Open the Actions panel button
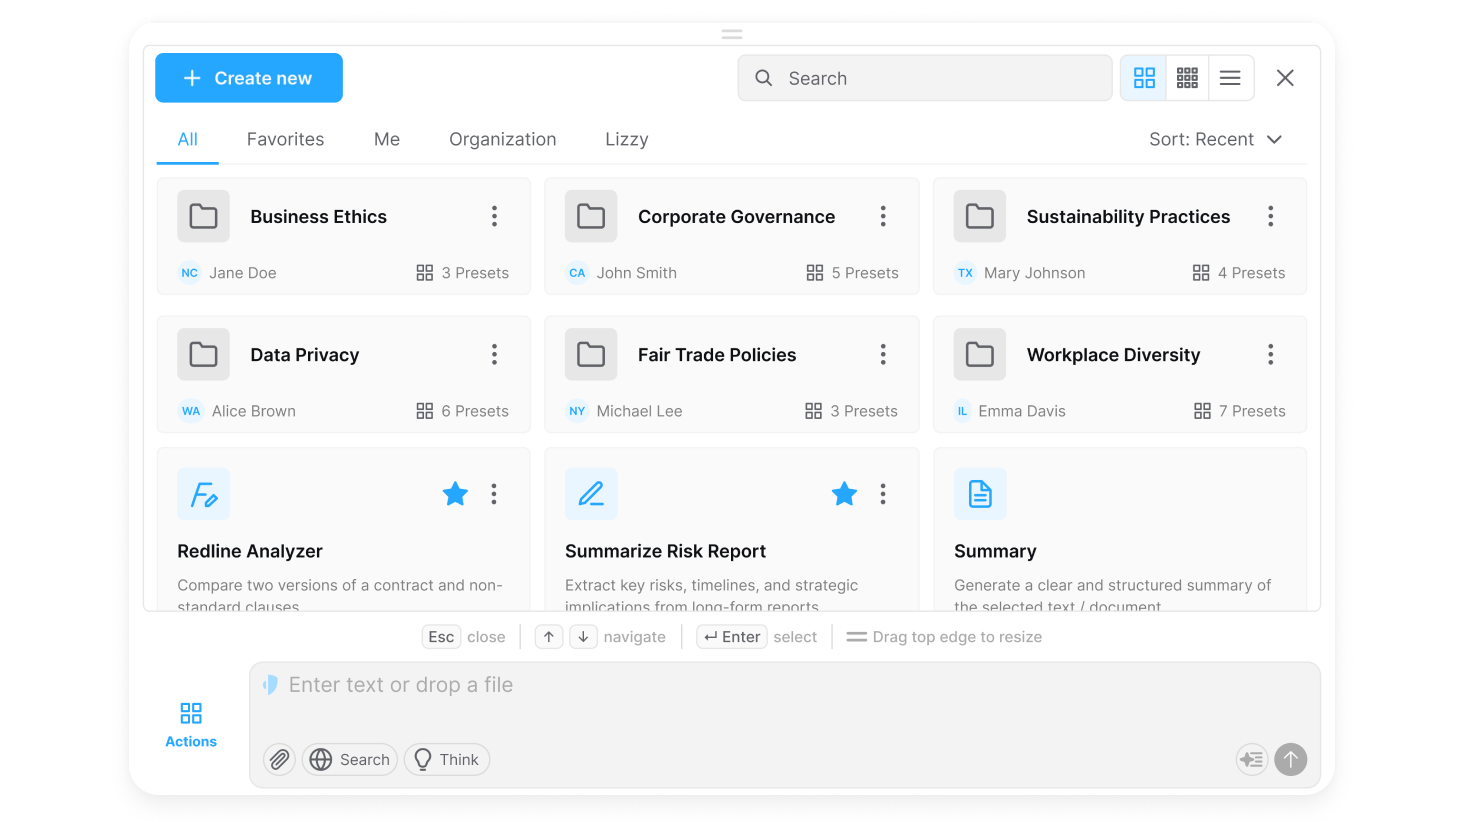Screen dimensions: 1464x822 tap(191, 725)
